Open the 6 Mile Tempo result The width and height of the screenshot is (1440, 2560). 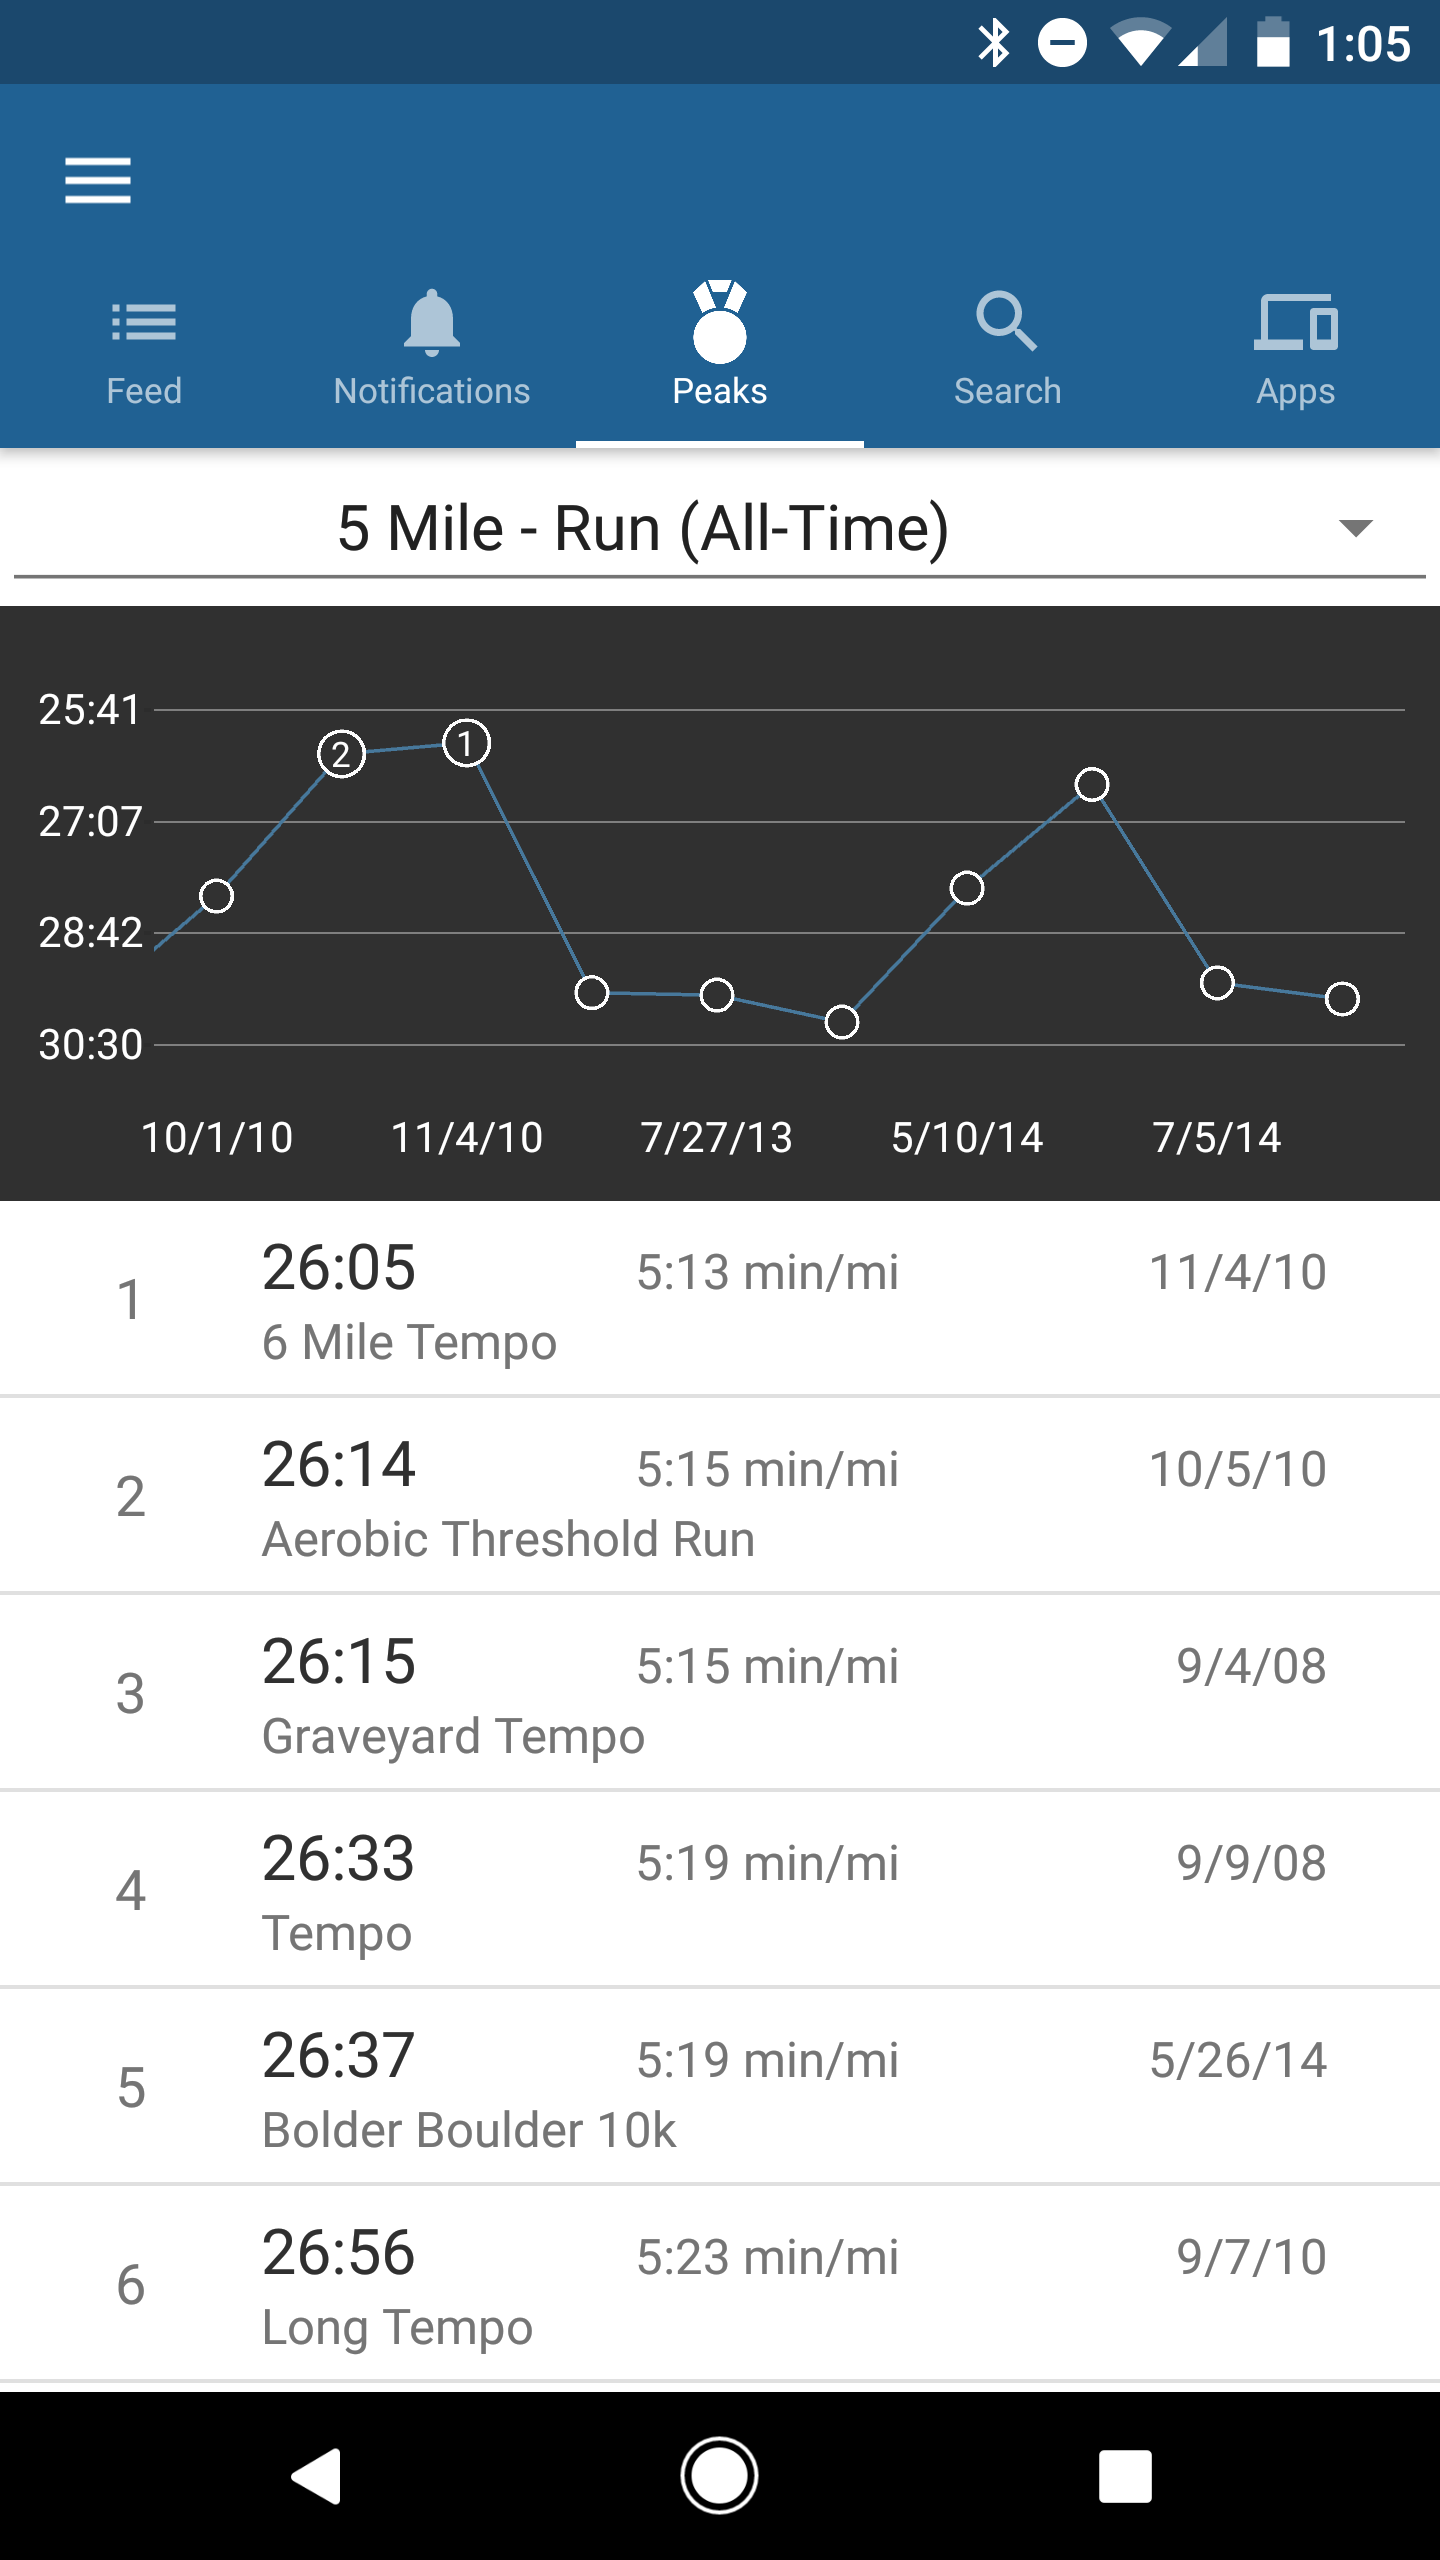(720, 1300)
